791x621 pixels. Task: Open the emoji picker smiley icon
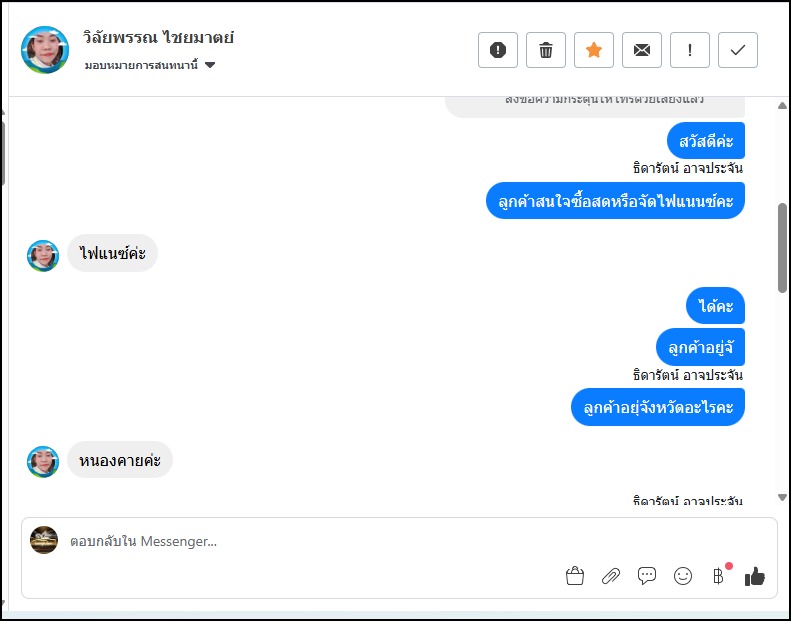click(683, 576)
